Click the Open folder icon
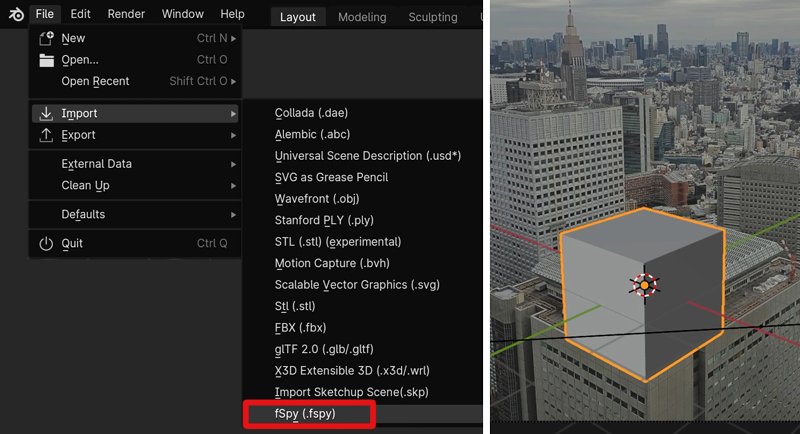Screen dimensions: 800x434 [x=46, y=60]
